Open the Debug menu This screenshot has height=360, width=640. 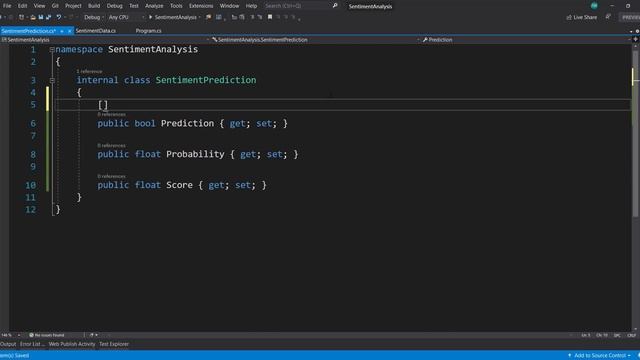click(114, 6)
